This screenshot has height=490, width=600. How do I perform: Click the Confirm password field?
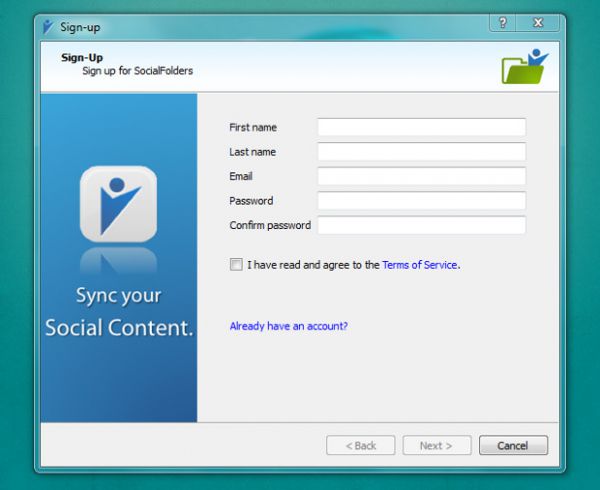[x=421, y=225]
